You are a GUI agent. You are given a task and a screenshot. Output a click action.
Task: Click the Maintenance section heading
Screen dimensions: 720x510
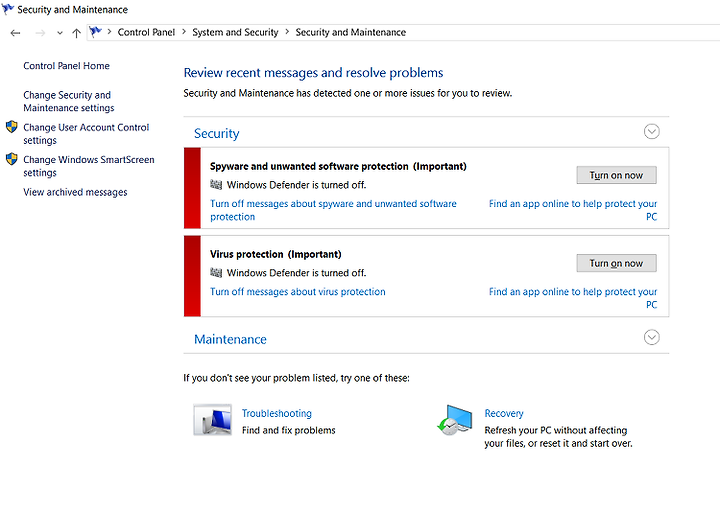click(x=230, y=339)
